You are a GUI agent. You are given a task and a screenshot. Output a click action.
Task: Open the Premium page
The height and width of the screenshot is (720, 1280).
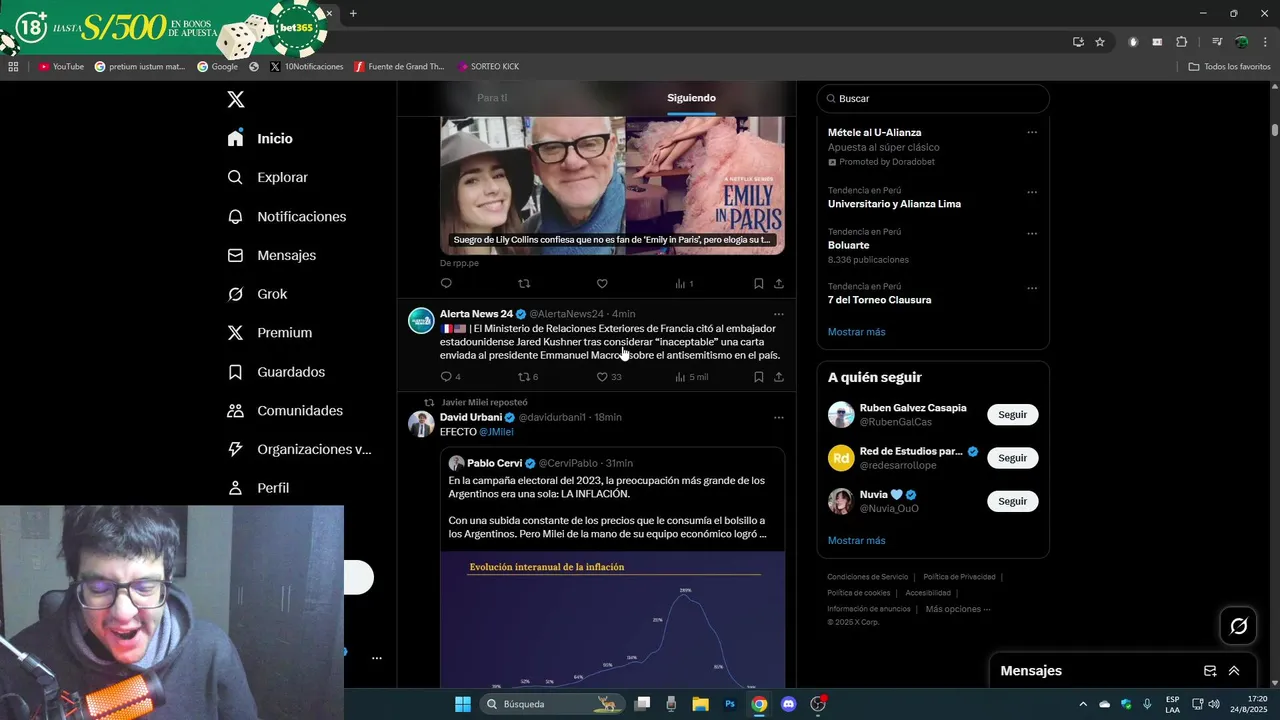[x=269, y=333]
